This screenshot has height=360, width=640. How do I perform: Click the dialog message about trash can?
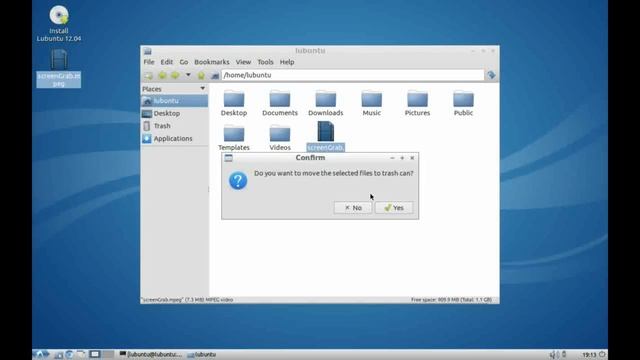[x=333, y=173]
